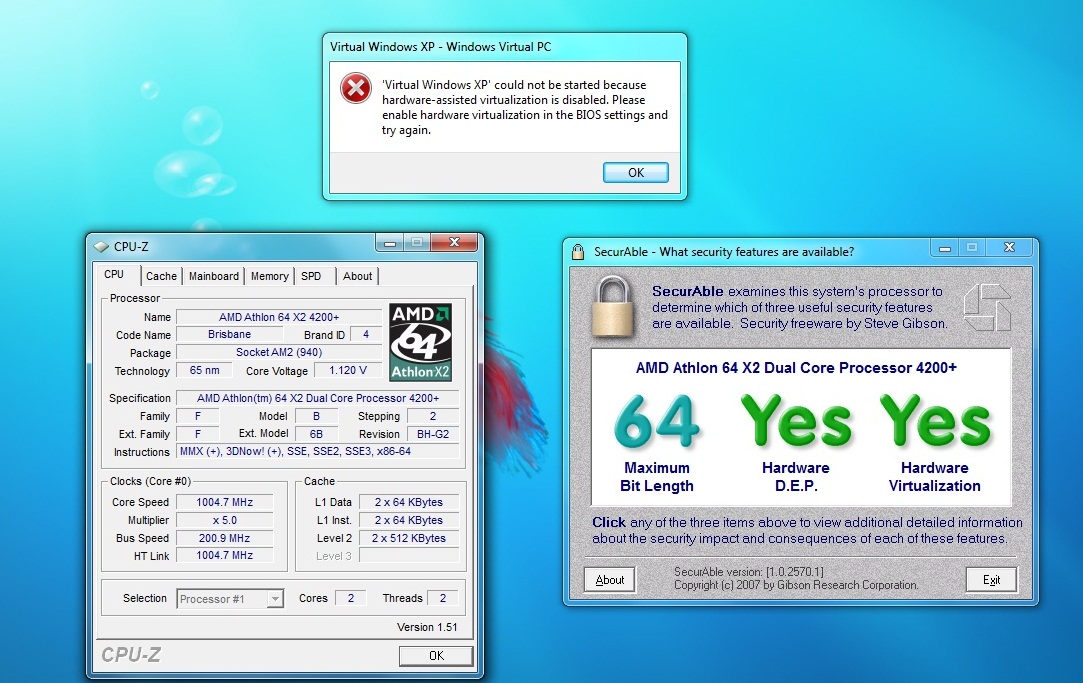This screenshot has width=1083, height=683.
Task: Click the Core Voltage value 1.120 V
Action: (347, 370)
